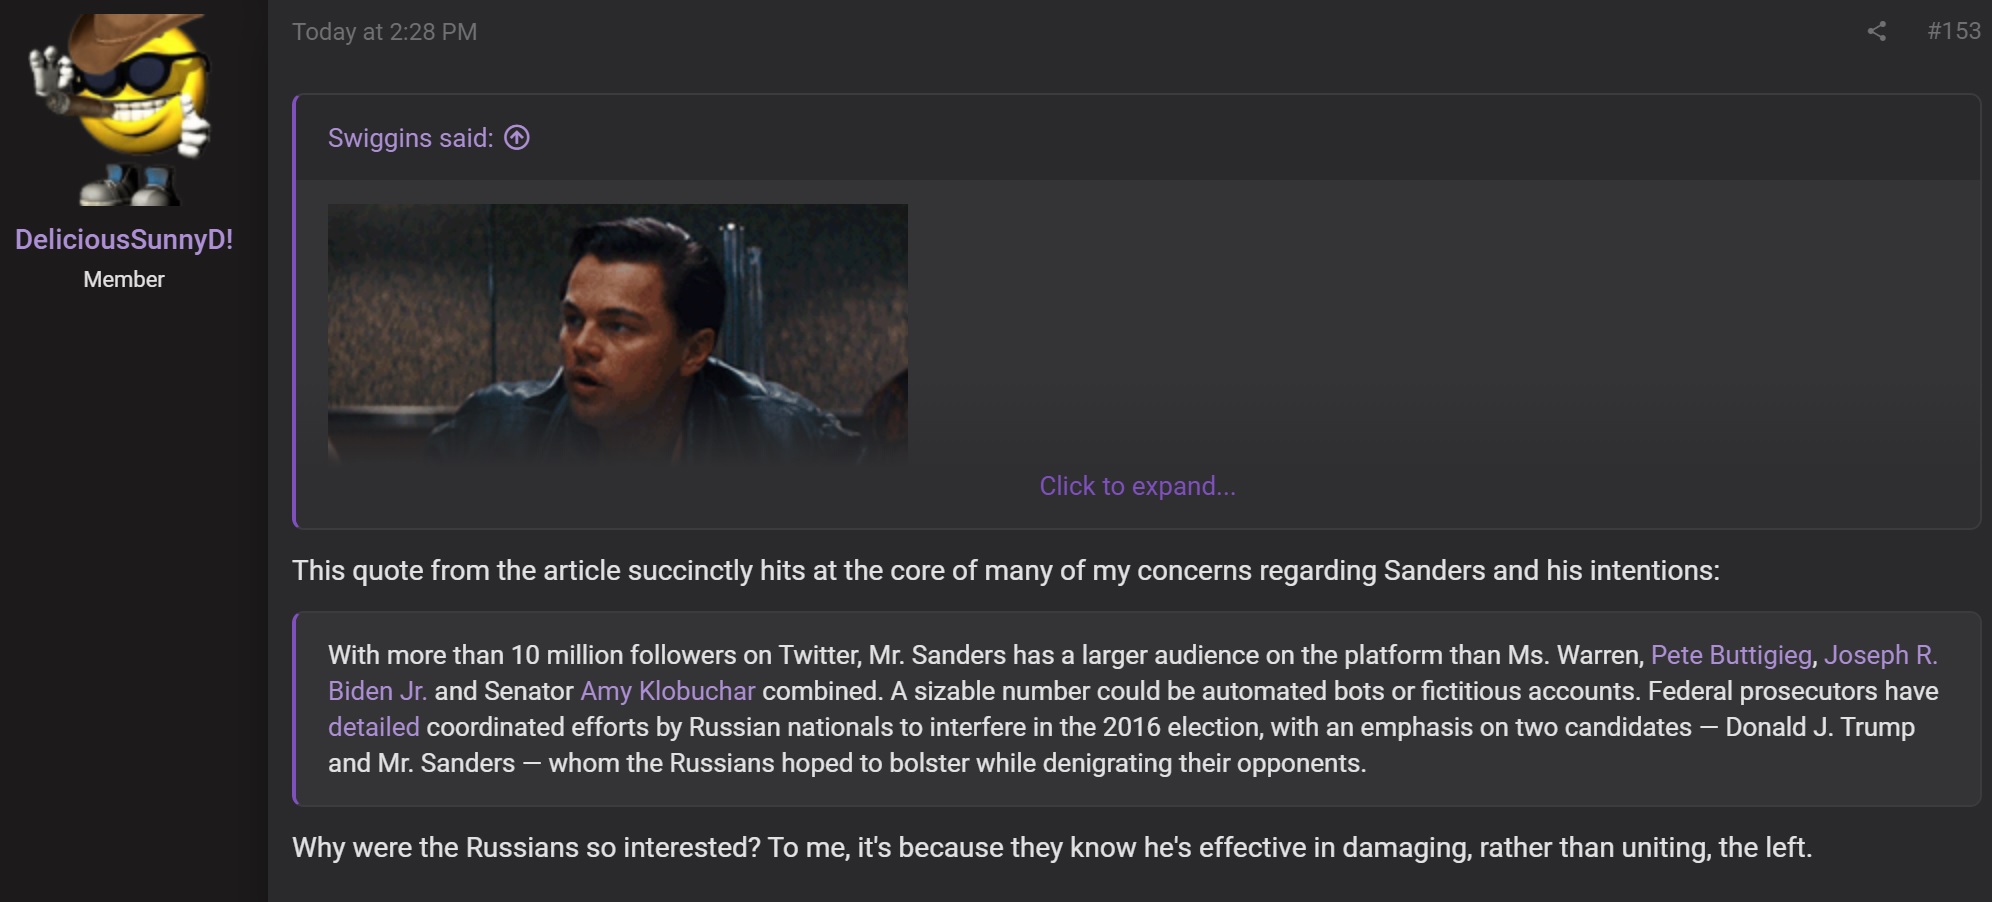Image resolution: width=1992 pixels, height=902 pixels.
Task: Open the Amy Klobuchar link
Action: coord(668,691)
